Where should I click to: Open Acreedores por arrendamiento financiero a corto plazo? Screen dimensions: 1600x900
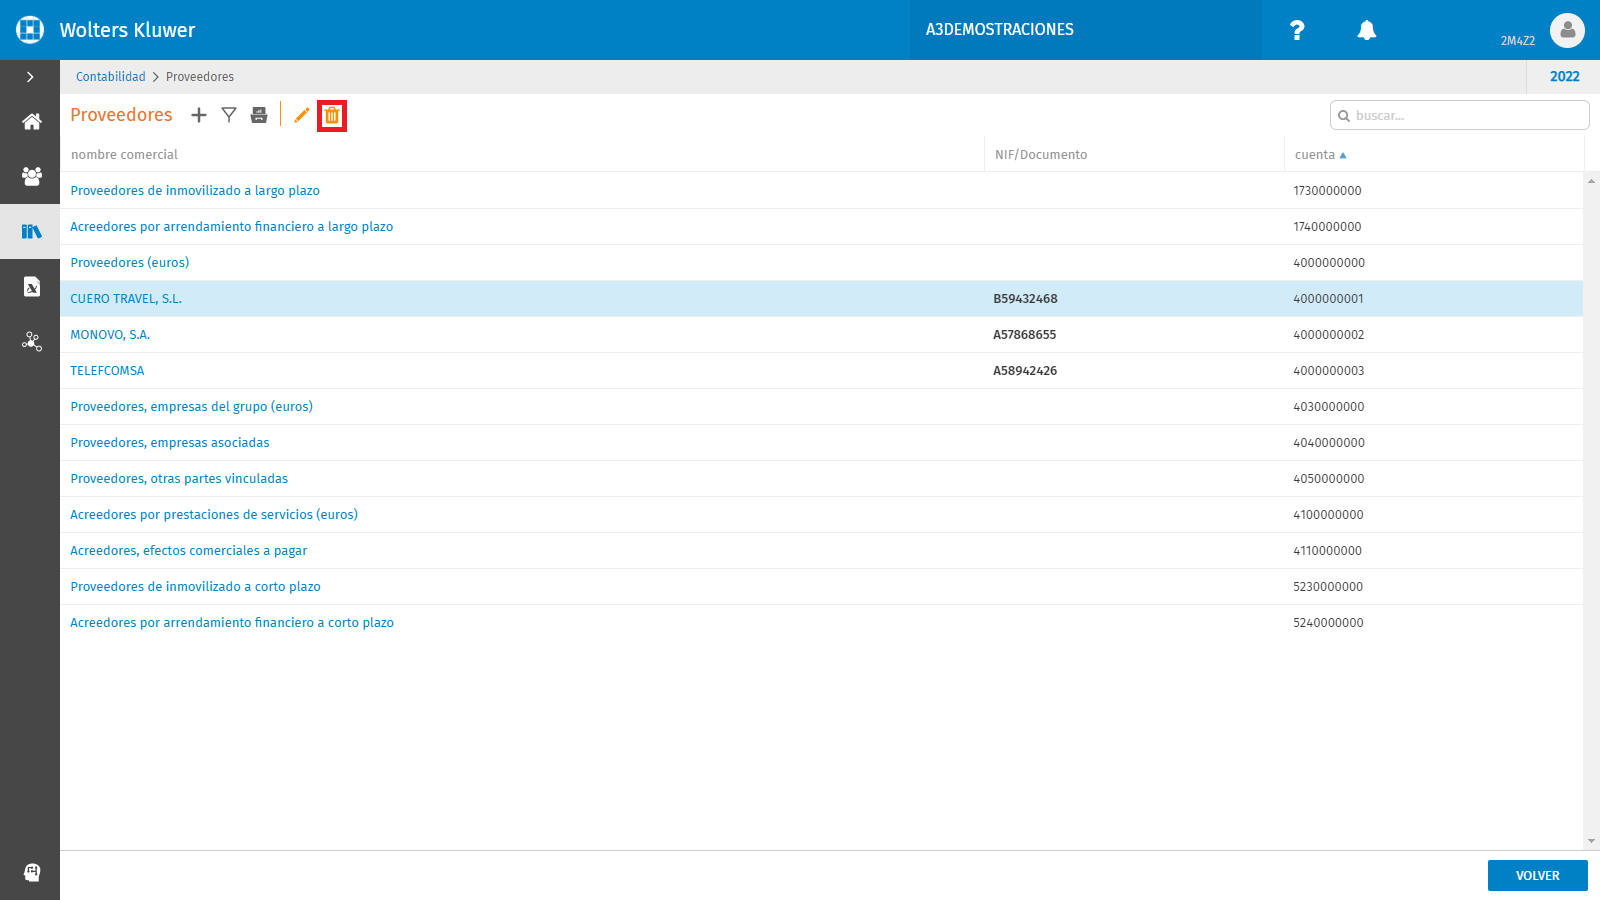point(232,623)
